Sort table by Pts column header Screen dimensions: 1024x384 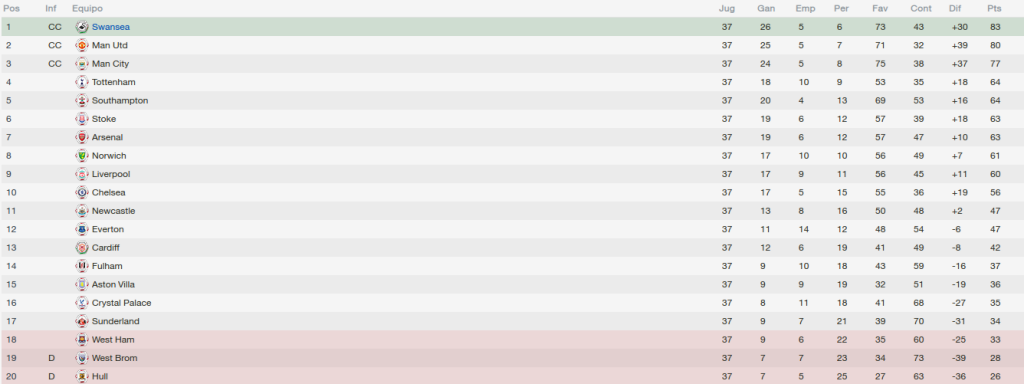click(x=994, y=8)
